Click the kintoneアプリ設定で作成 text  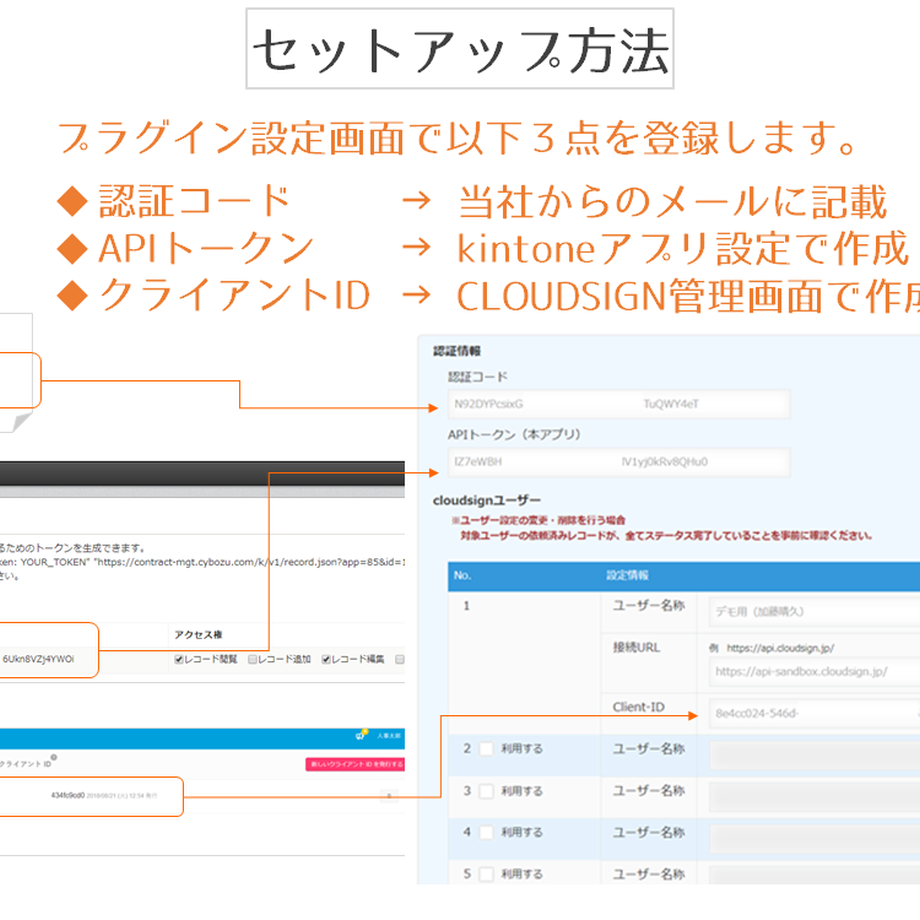click(683, 248)
